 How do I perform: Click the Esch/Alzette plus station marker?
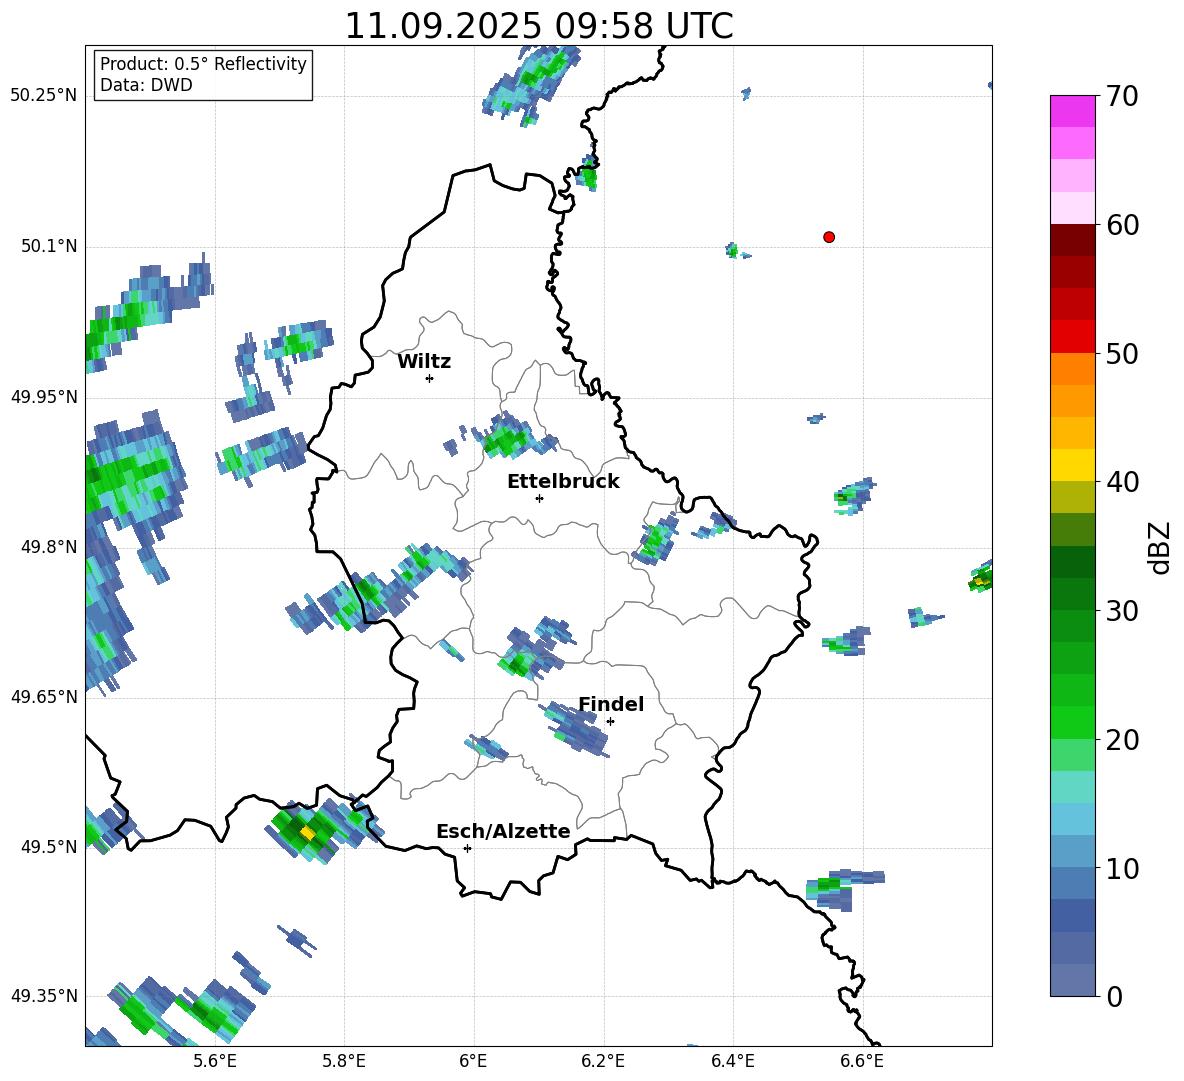[467, 848]
